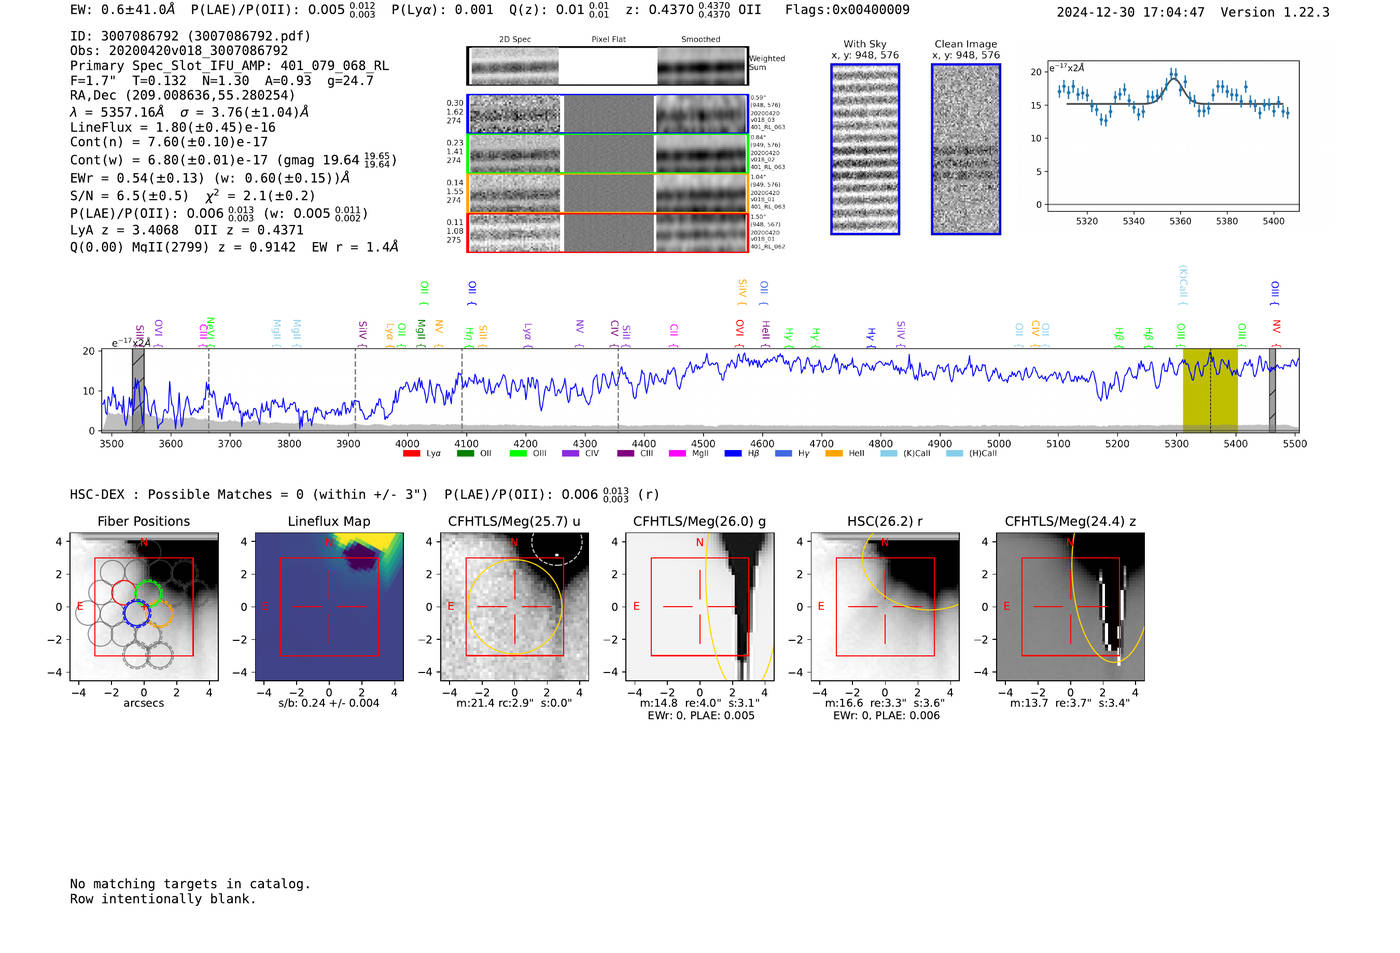
Task: Click the Obs: 20200420v018_3007086792 line
Action: 179,51
